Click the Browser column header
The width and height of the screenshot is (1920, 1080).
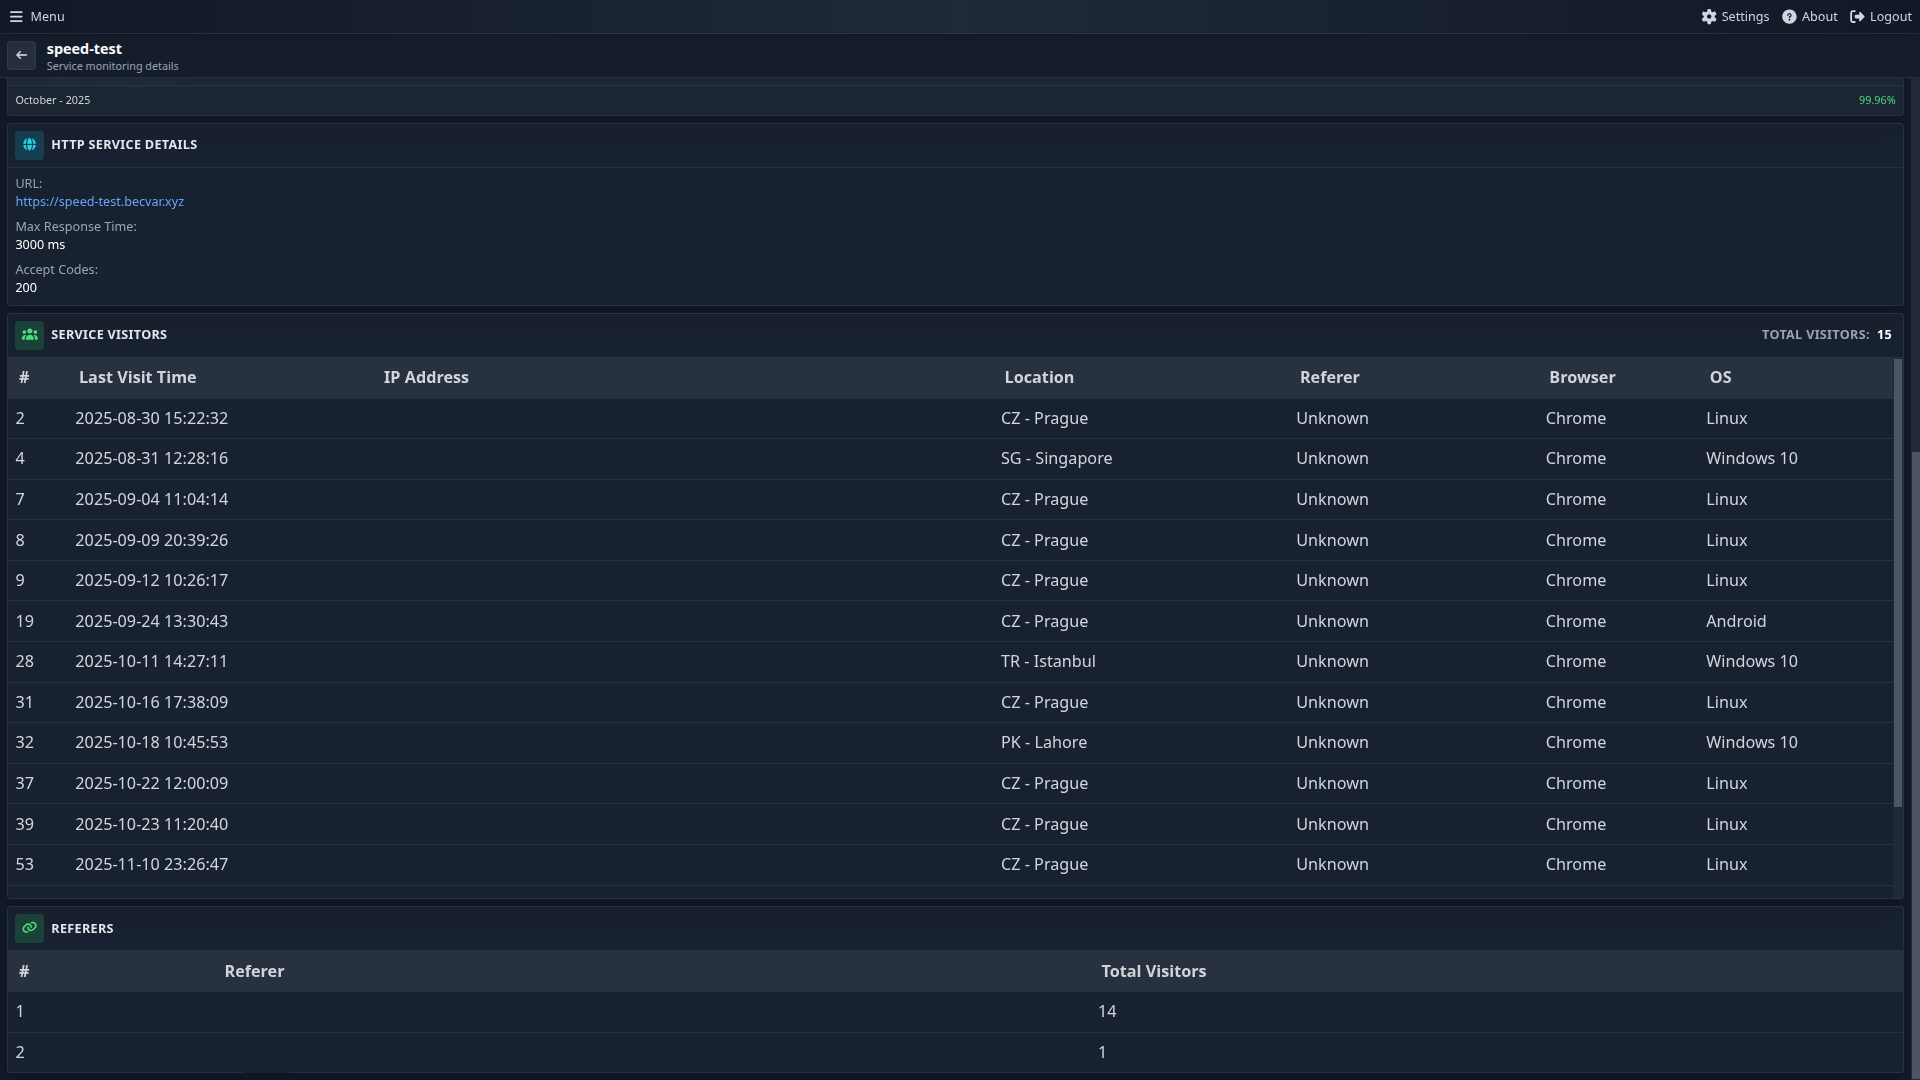coord(1581,377)
